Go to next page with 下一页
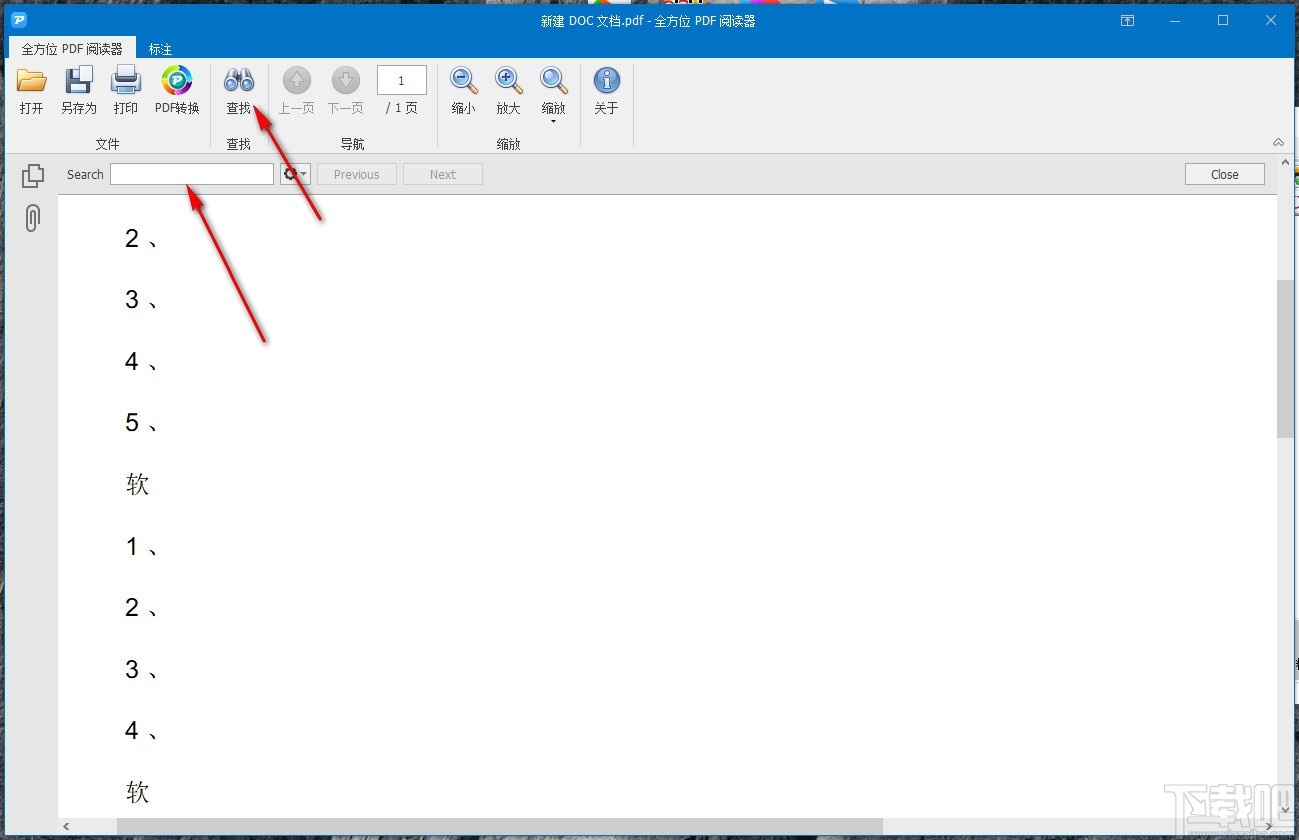The height and width of the screenshot is (840, 1299). [346, 90]
